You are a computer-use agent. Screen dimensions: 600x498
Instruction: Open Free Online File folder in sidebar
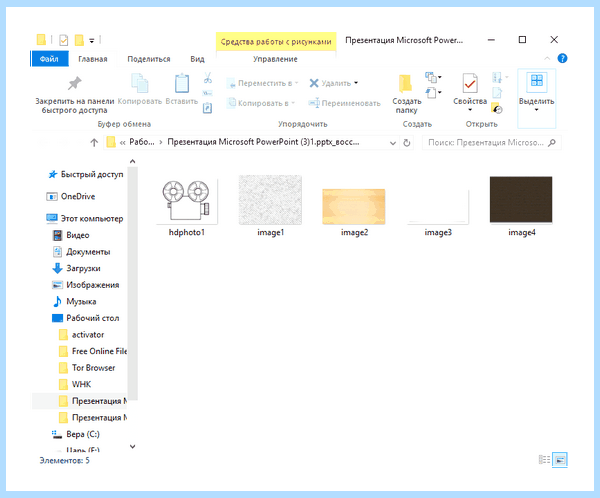(x=93, y=351)
